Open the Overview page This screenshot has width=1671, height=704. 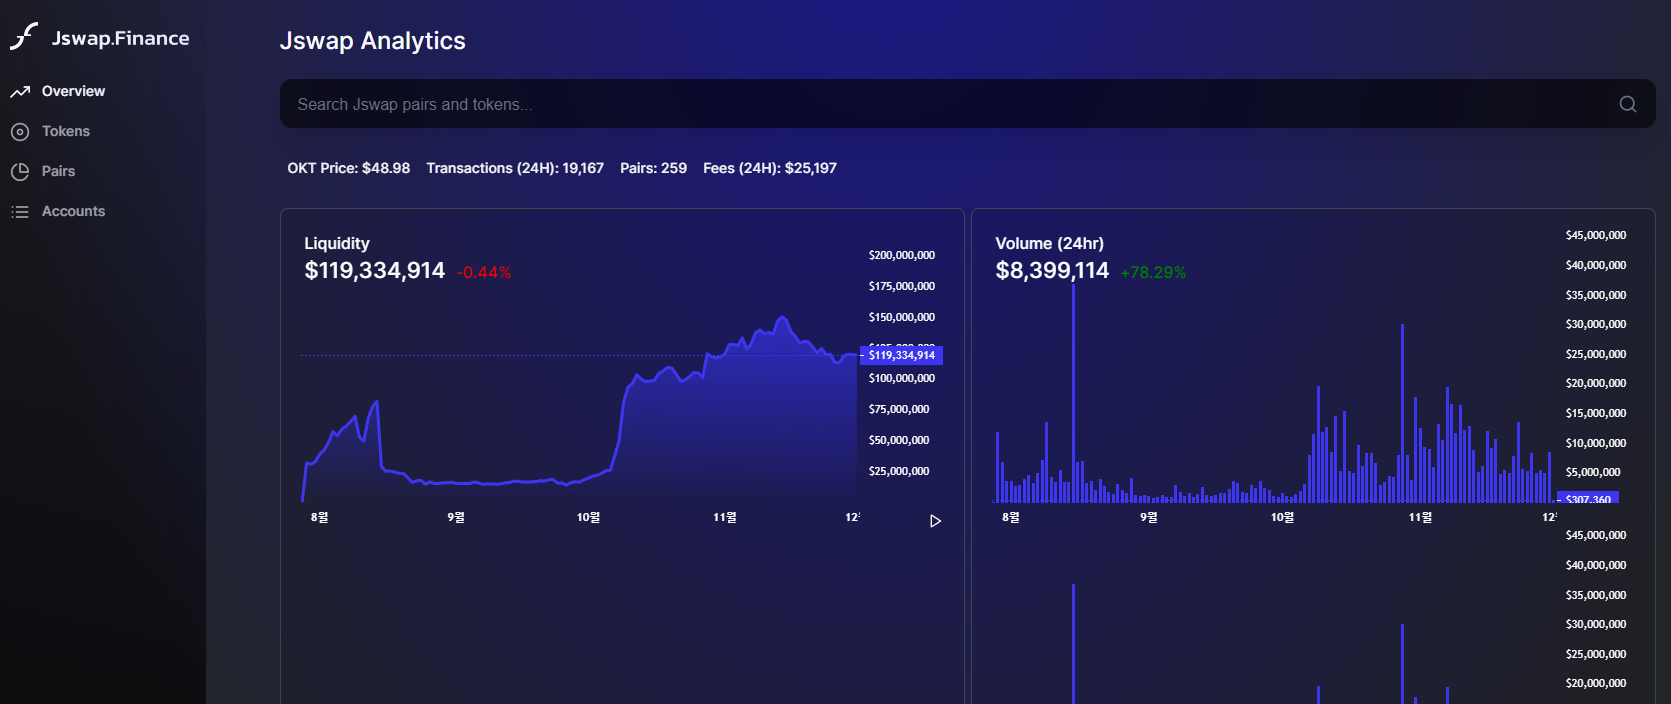(x=73, y=91)
